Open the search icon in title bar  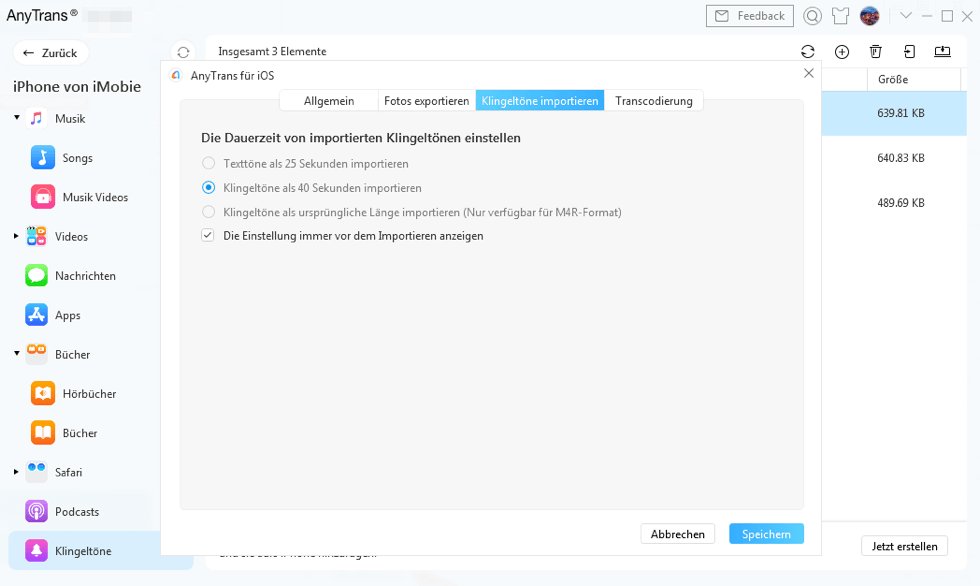812,16
